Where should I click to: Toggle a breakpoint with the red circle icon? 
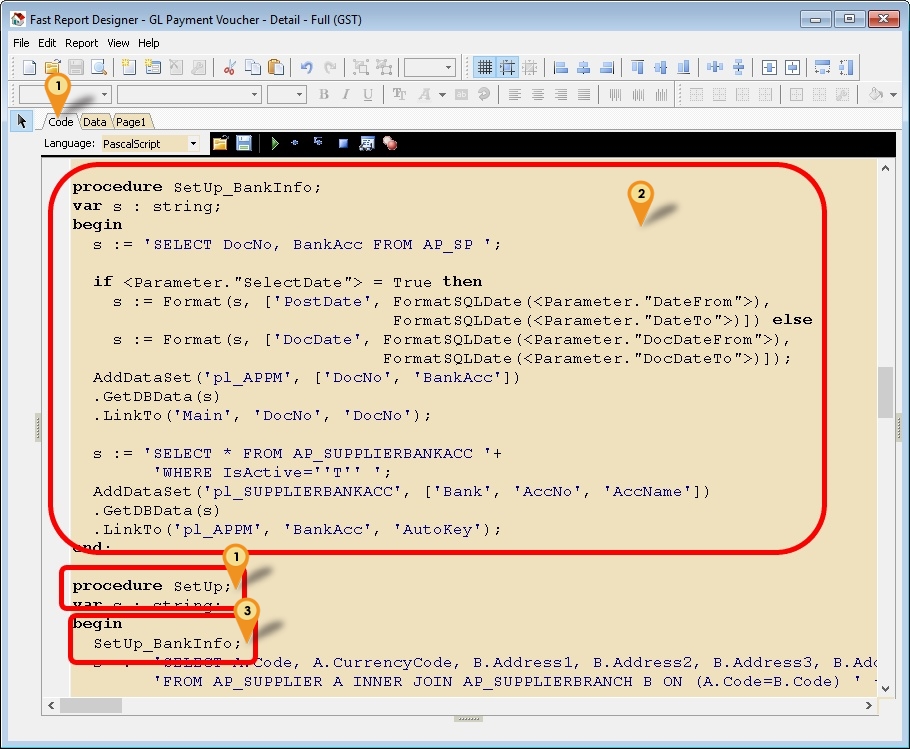[x=391, y=143]
